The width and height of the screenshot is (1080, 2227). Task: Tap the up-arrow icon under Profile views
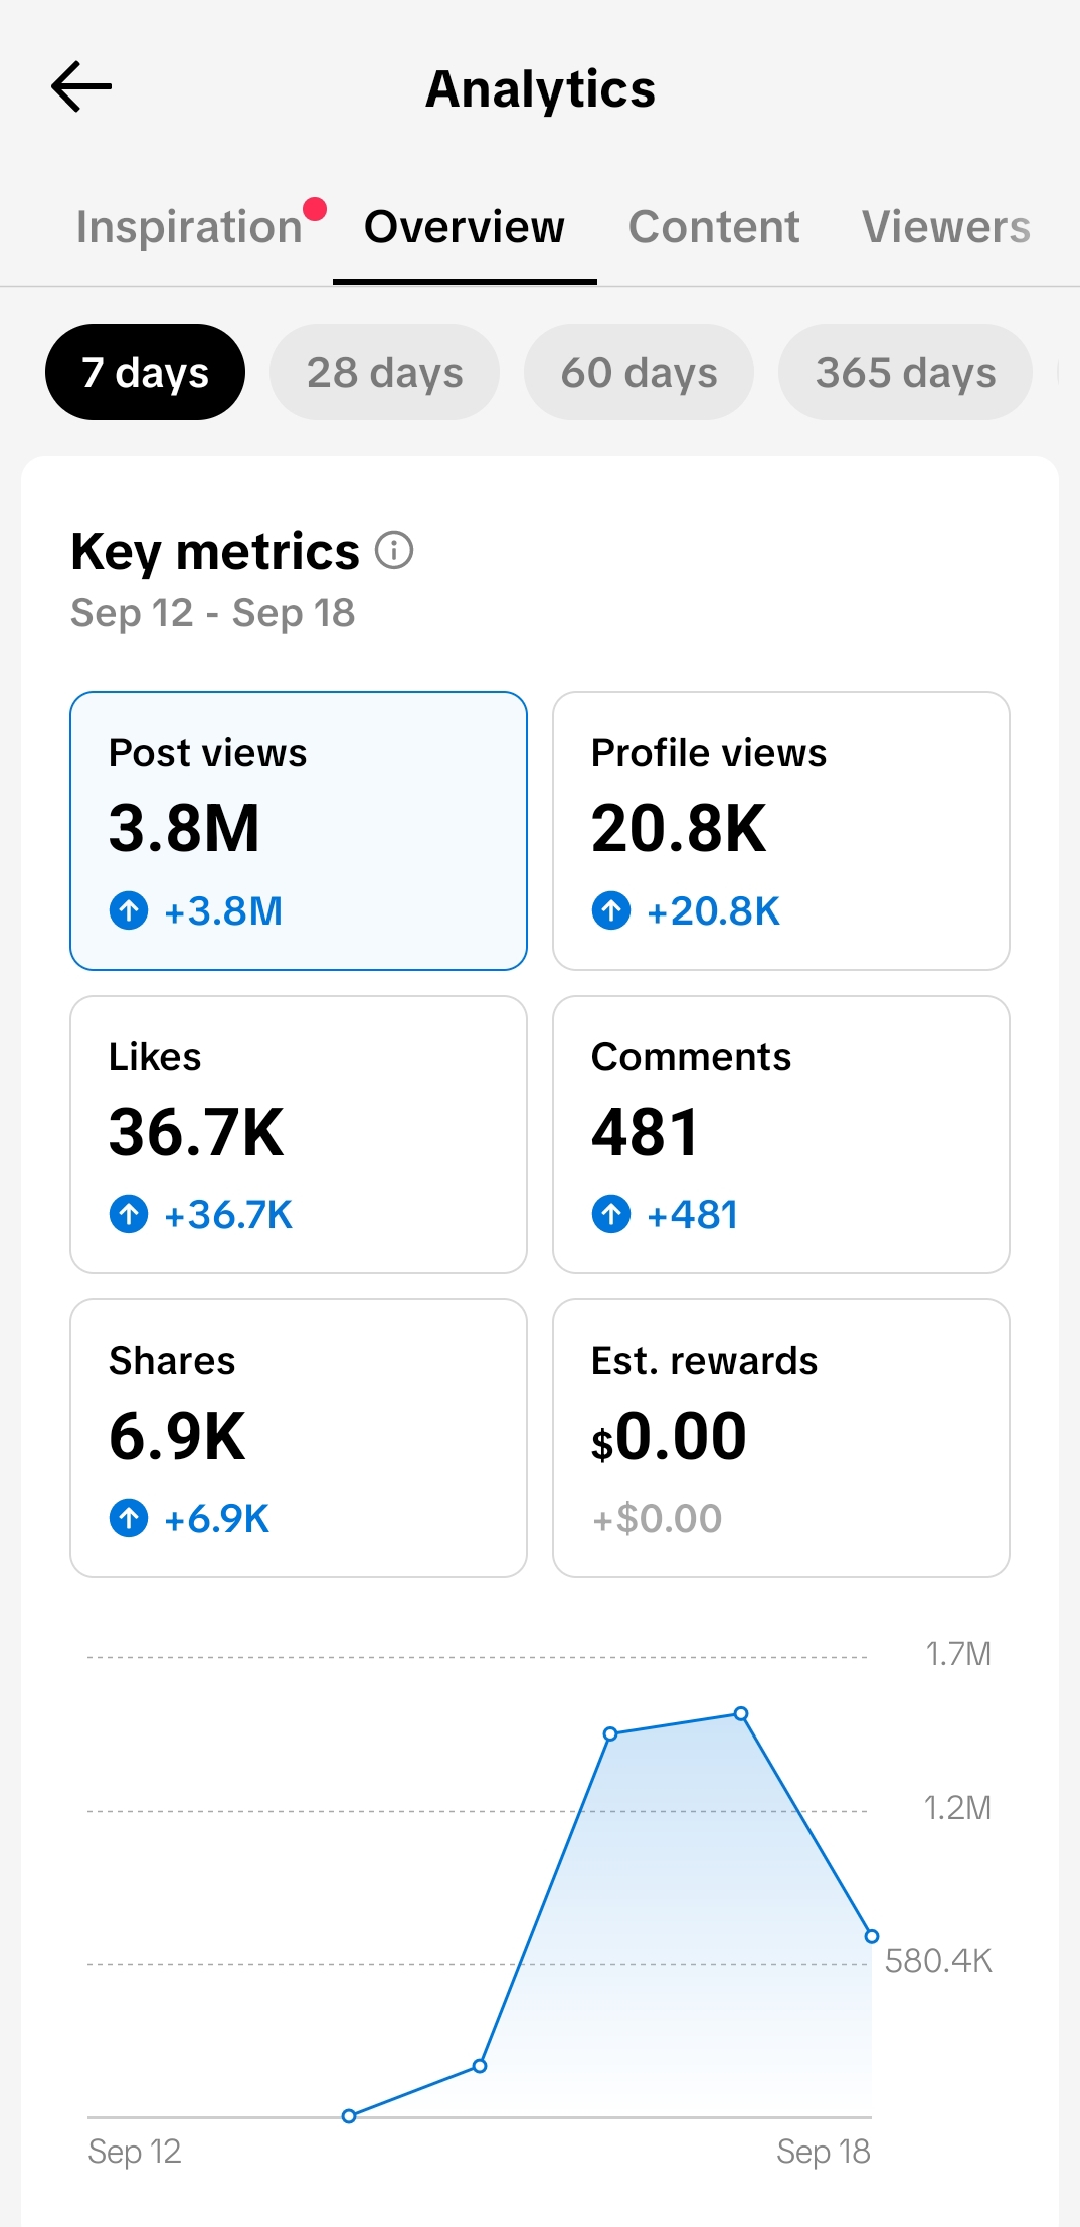pos(611,911)
